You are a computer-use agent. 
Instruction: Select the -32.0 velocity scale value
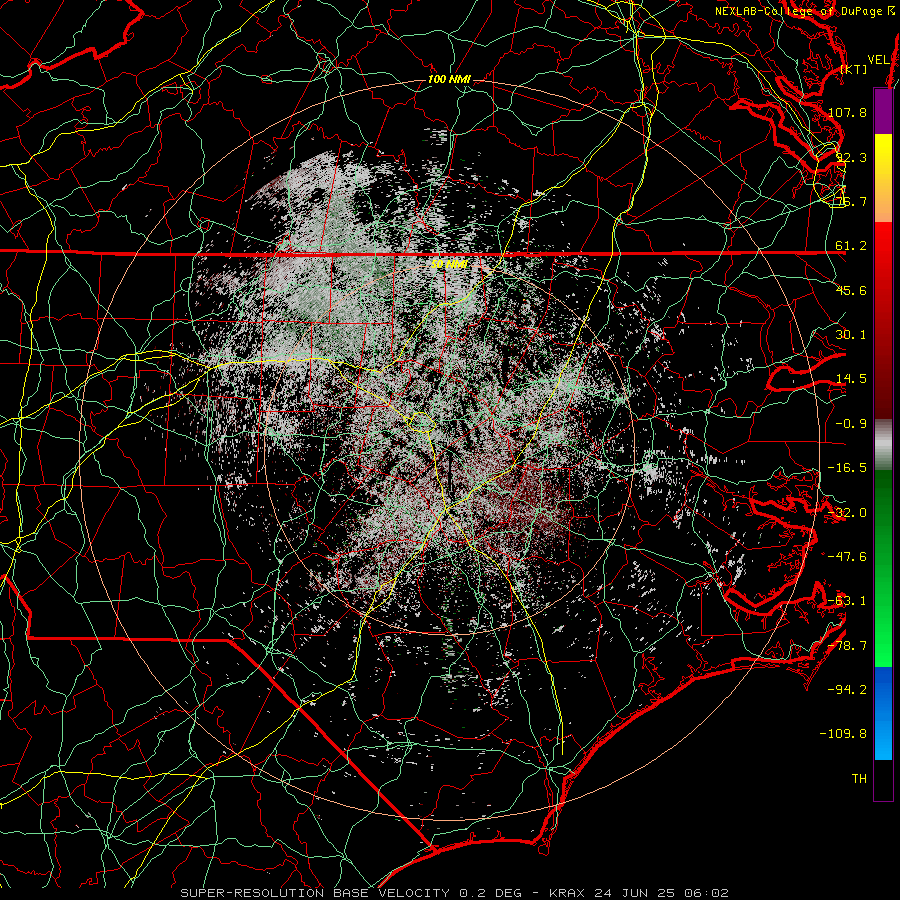coord(847,513)
